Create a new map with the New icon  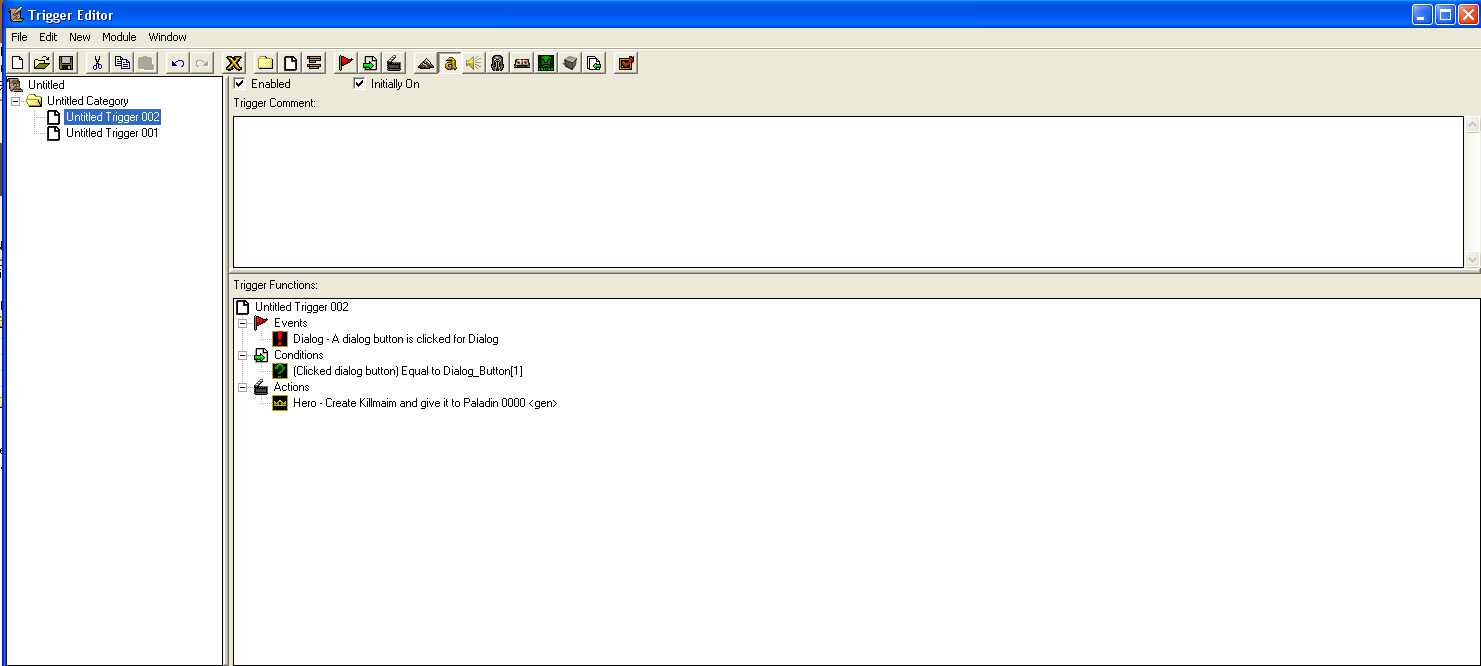pos(17,63)
